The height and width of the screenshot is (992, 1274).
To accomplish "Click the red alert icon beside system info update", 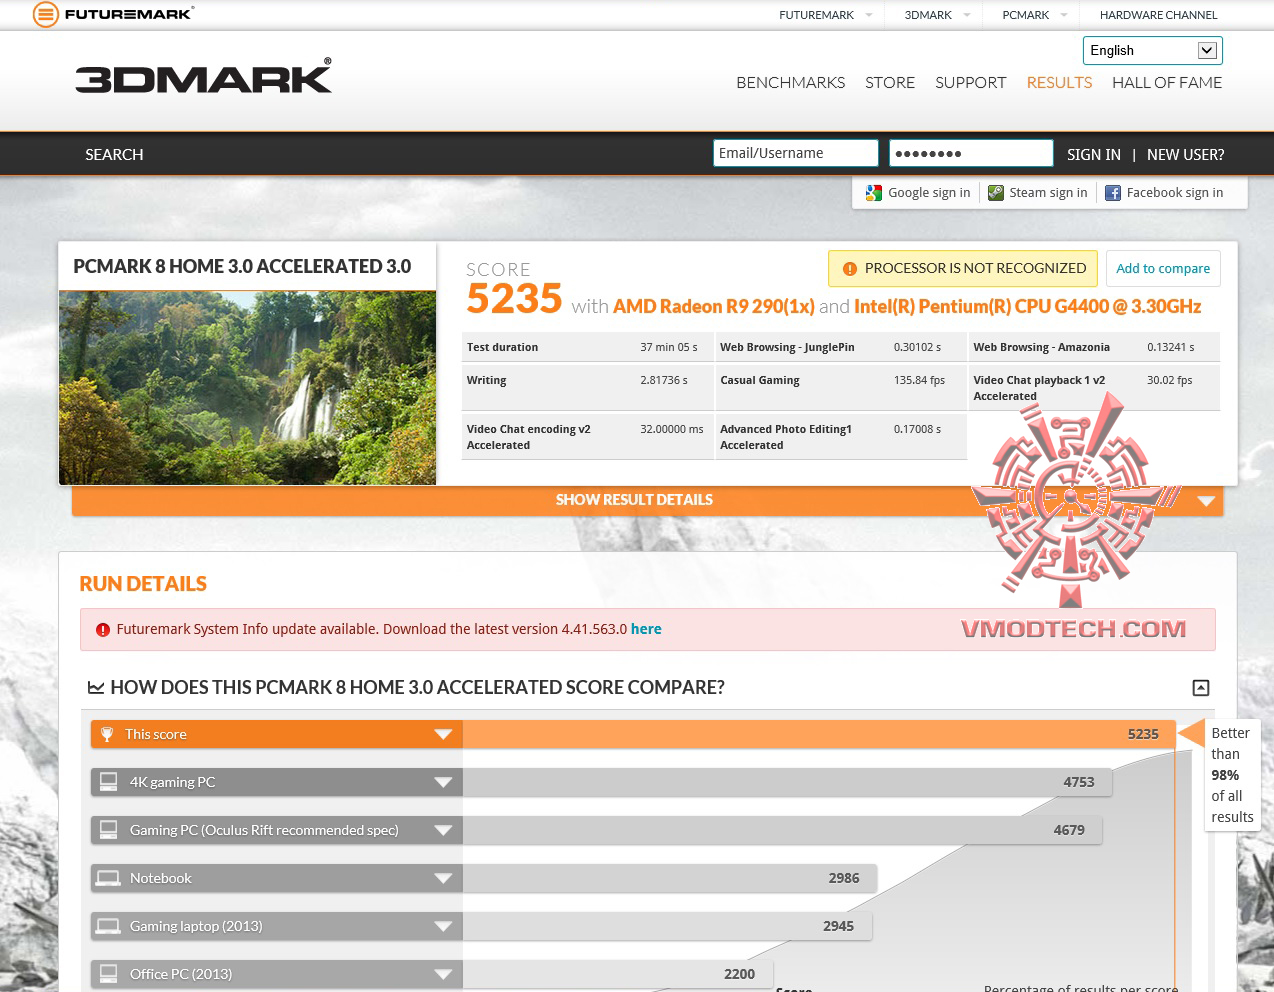I will tap(103, 630).
